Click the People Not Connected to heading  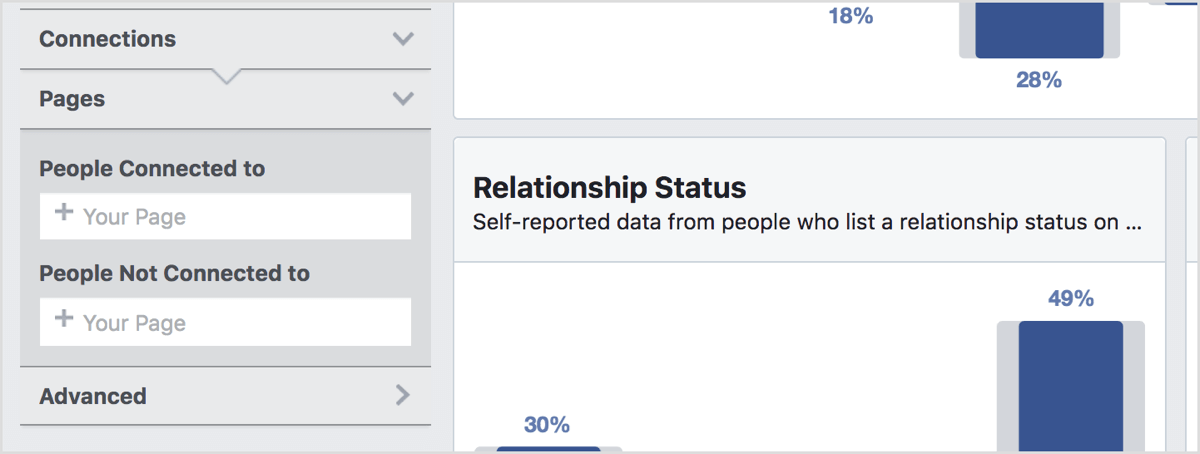(x=174, y=273)
